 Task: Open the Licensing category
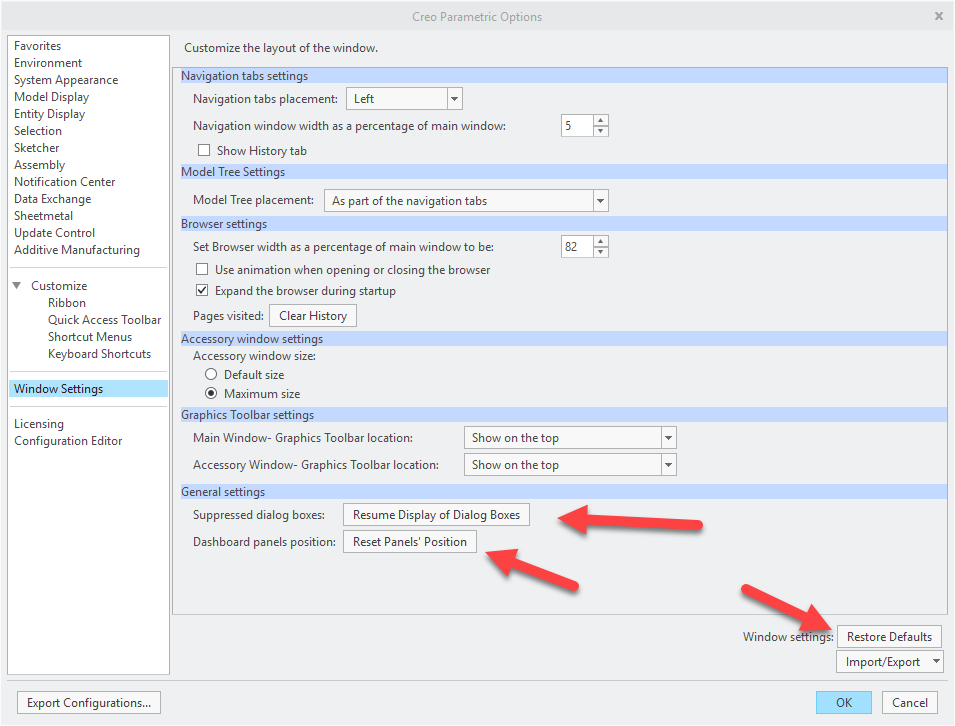click(38, 424)
